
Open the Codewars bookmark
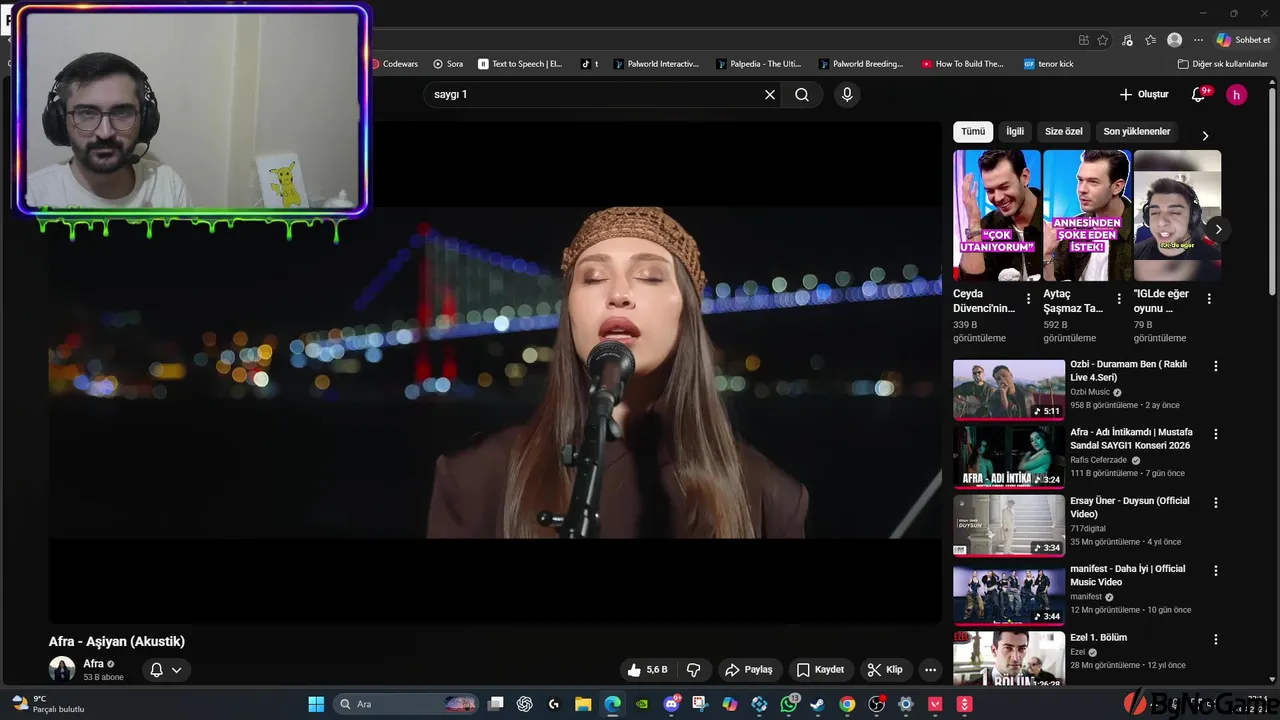point(395,64)
